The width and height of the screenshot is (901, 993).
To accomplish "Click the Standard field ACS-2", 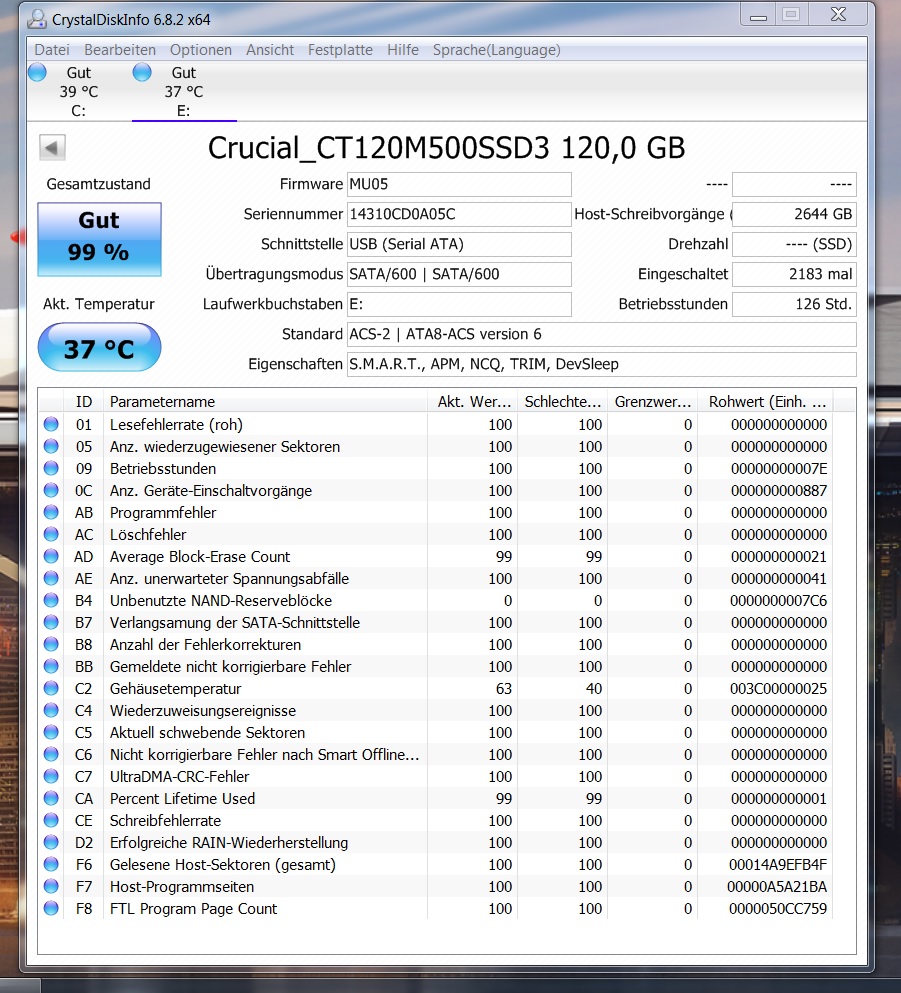I will [602, 334].
